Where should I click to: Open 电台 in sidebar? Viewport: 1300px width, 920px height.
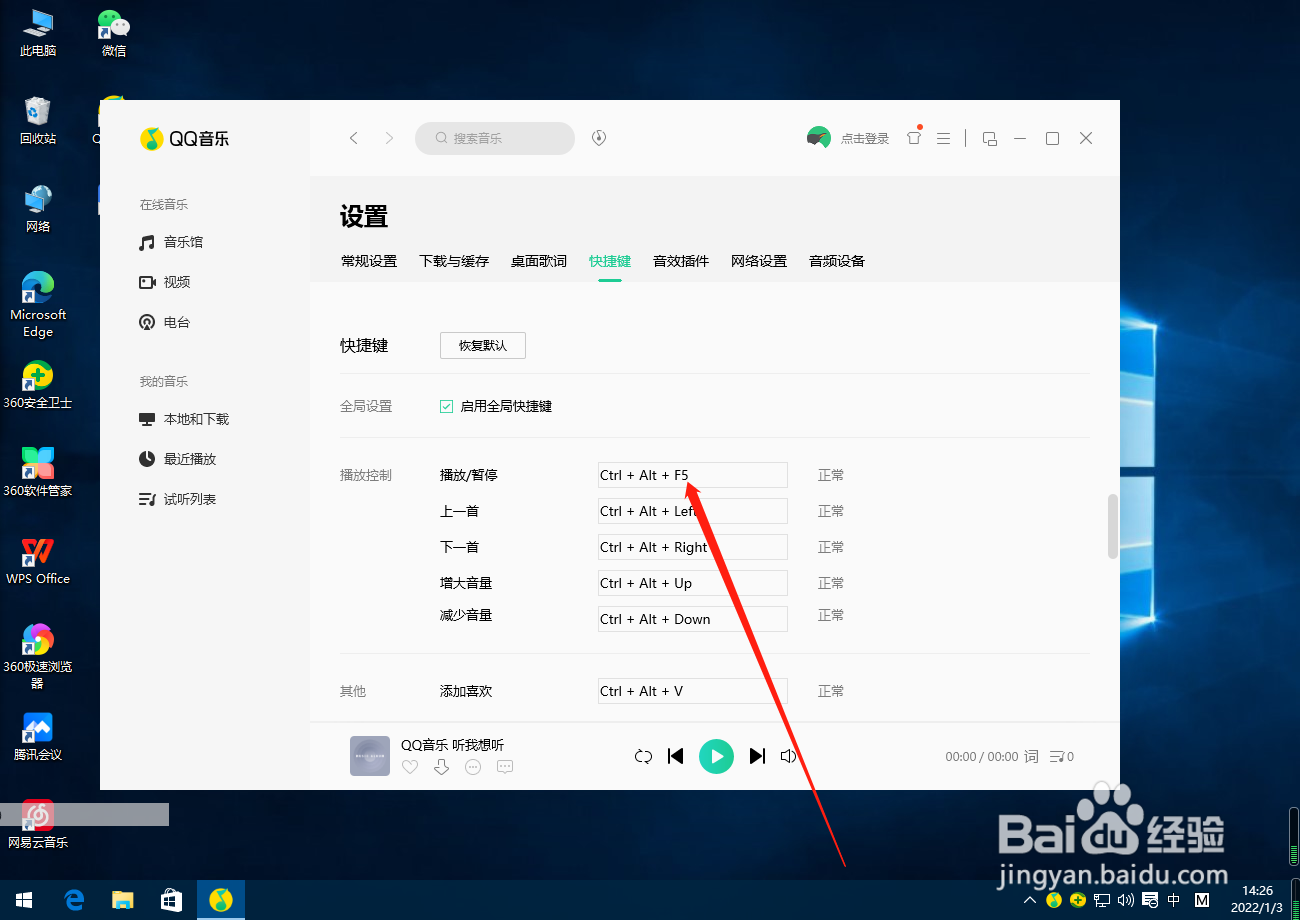click(165, 322)
